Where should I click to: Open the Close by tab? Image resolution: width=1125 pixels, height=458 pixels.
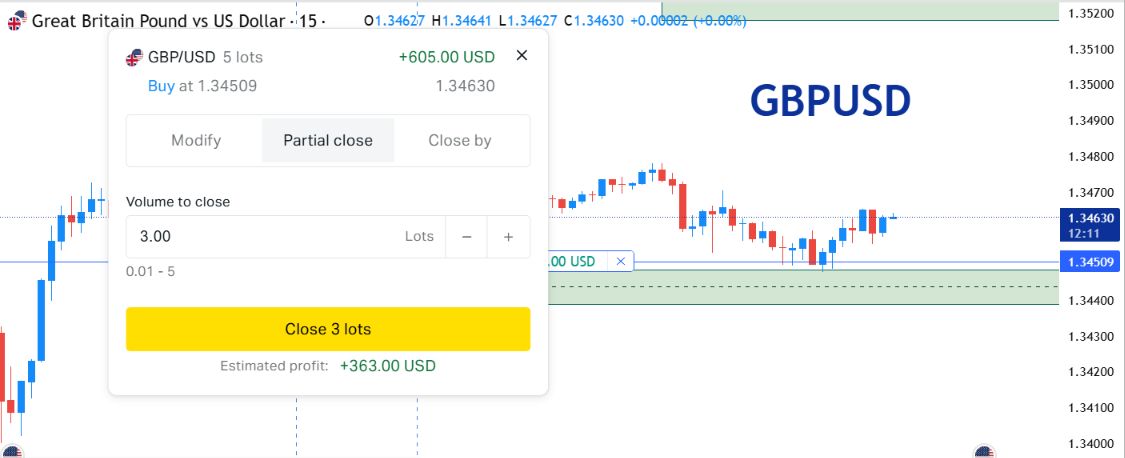tap(460, 140)
